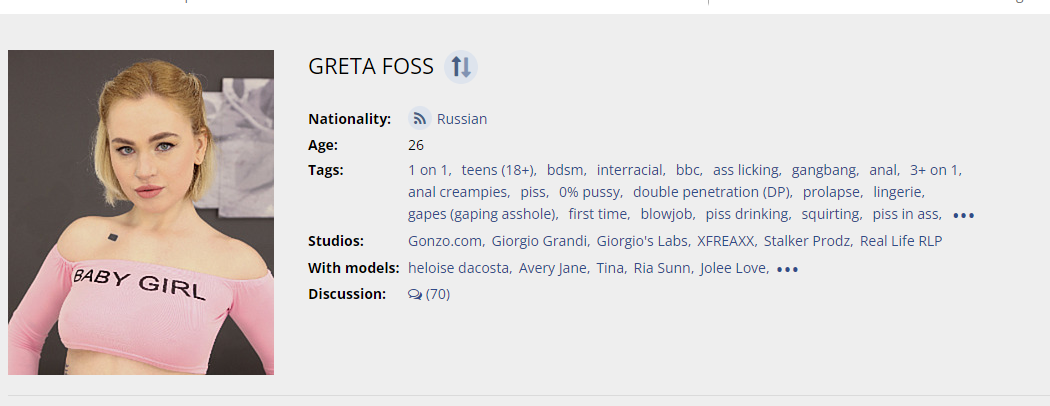Open the Avery Jane model link
This screenshot has height=406, width=1050.
[554, 268]
